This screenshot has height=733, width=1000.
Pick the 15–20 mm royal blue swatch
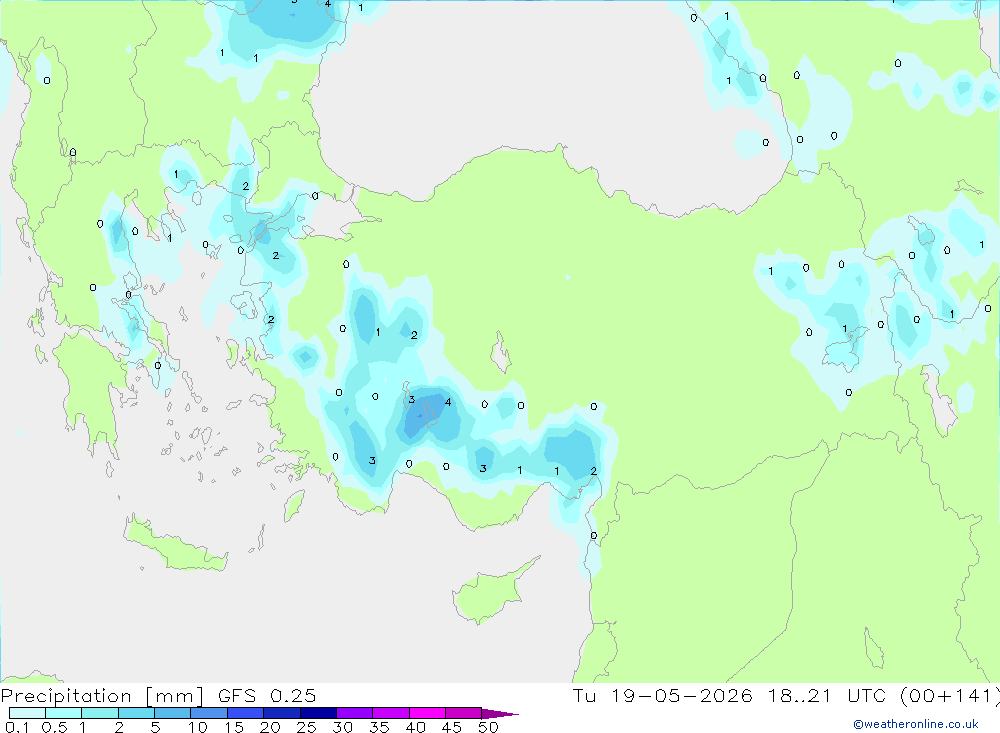246,713
